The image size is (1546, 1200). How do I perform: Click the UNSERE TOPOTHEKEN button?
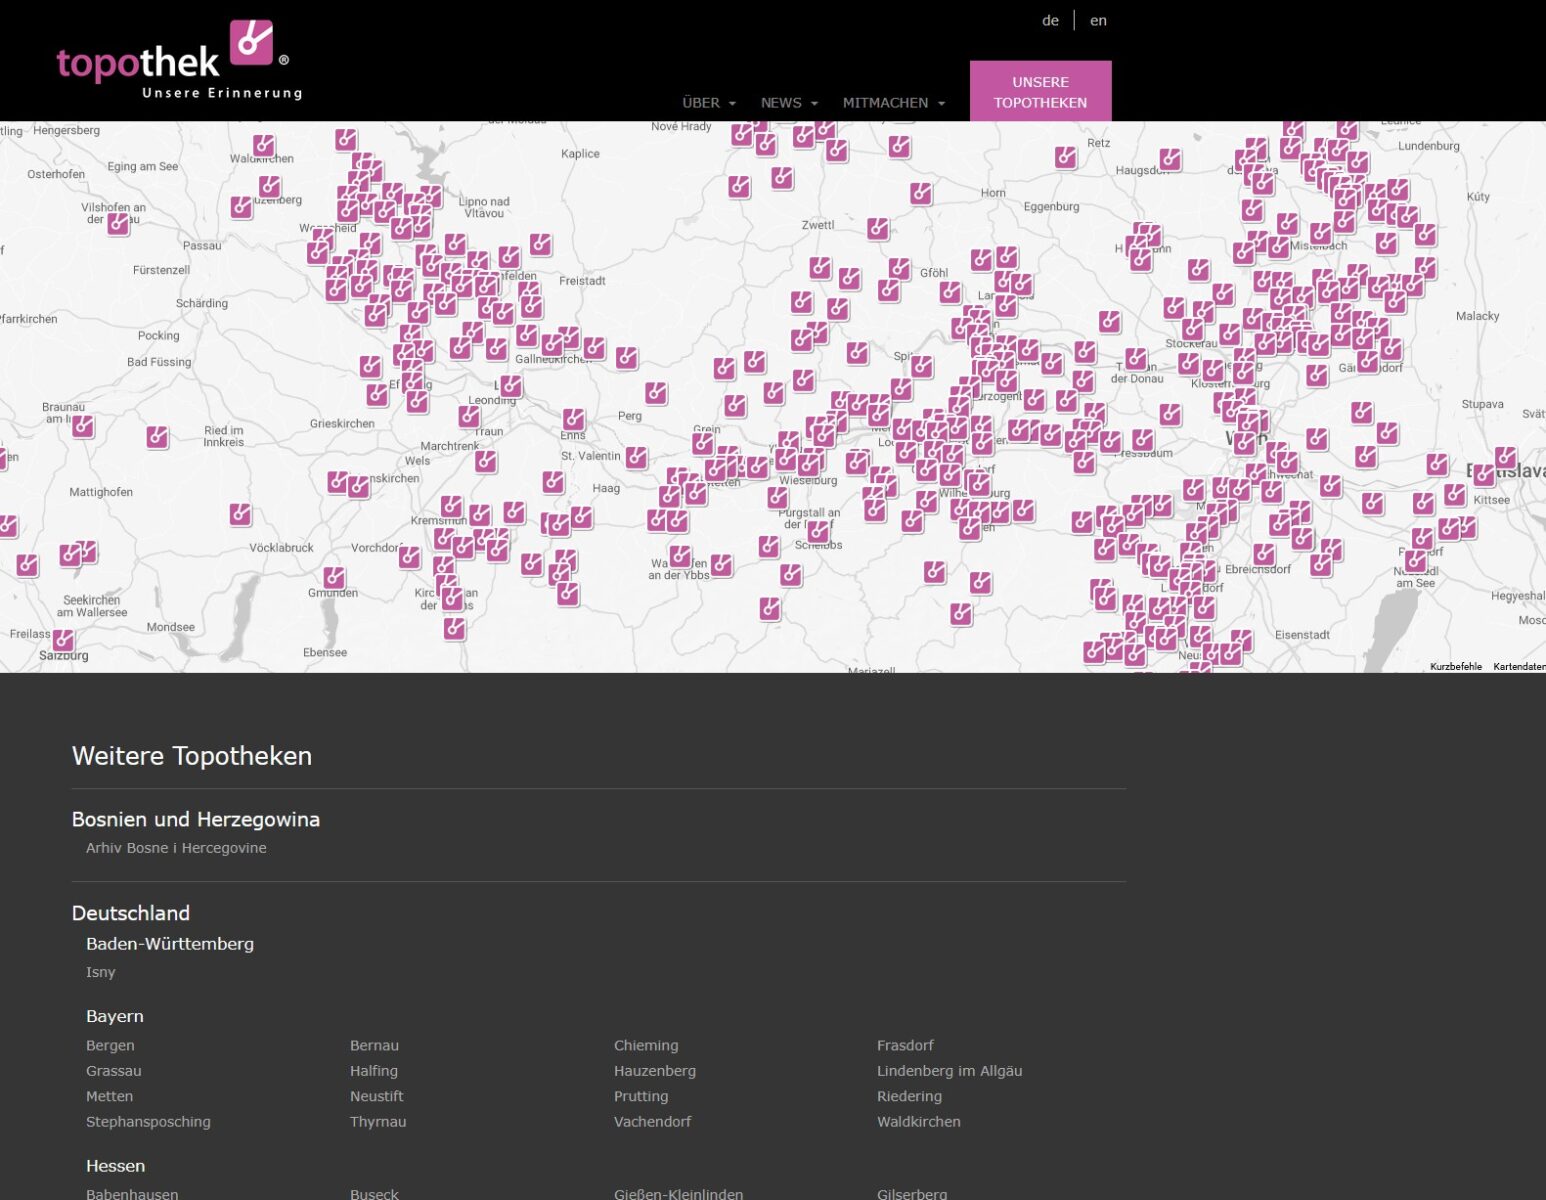click(x=1040, y=92)
